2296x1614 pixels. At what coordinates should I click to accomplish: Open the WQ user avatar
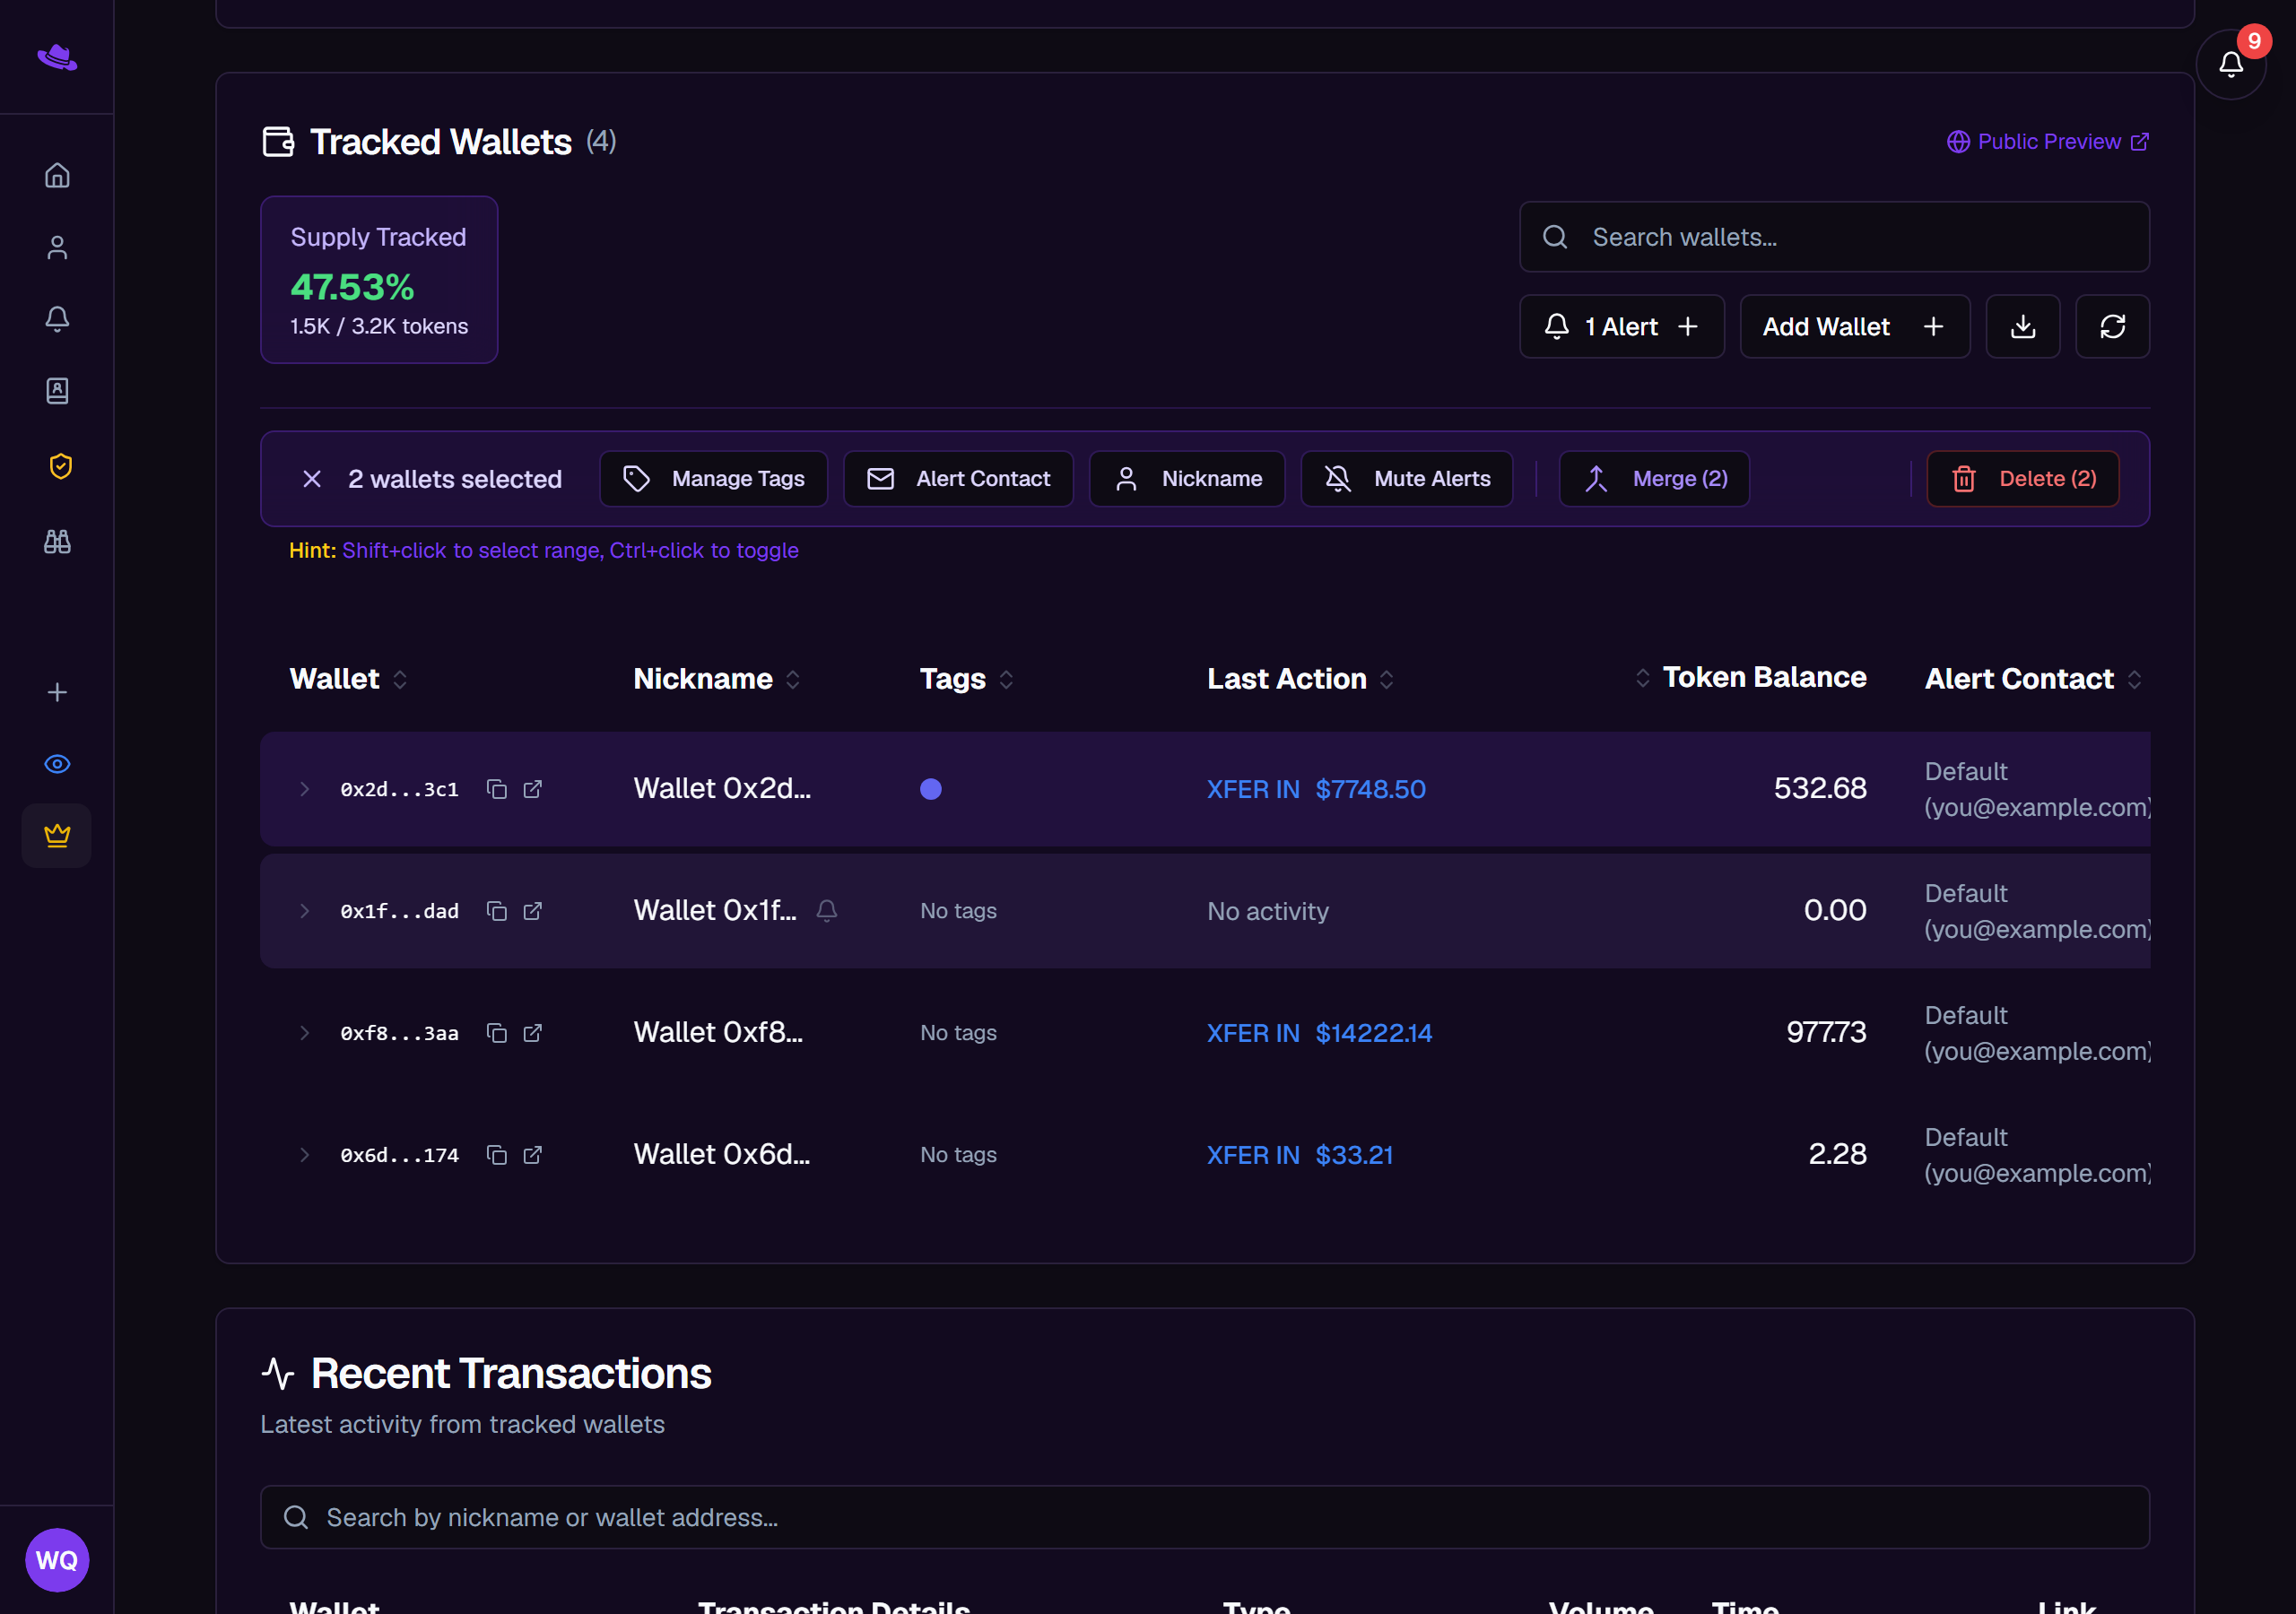(x=57, y=1559)
